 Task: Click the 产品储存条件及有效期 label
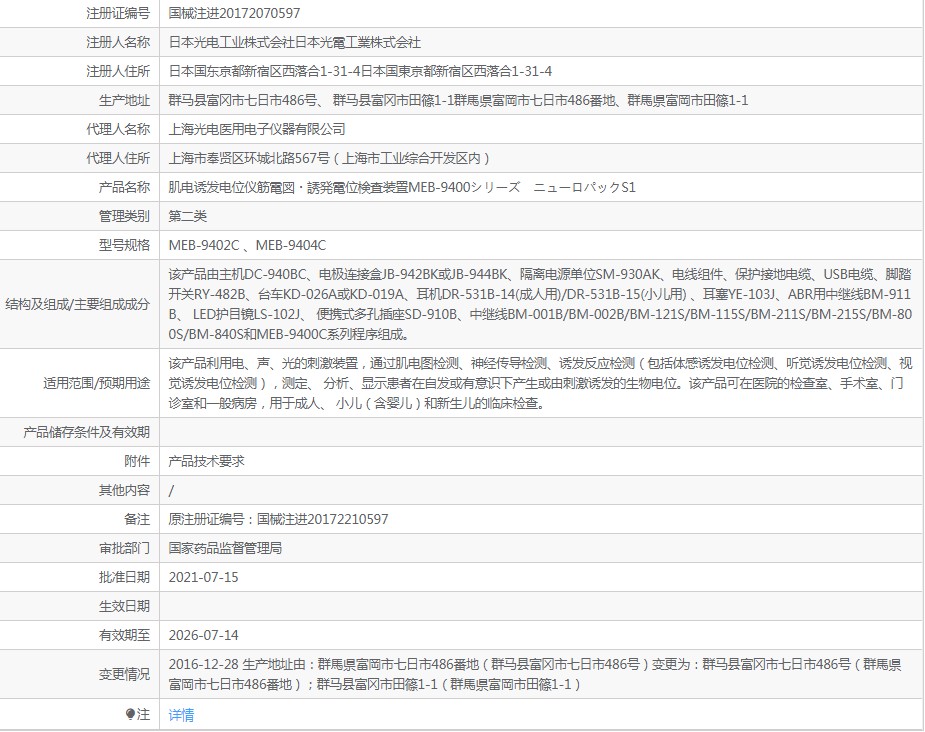(x=86, y=432)
